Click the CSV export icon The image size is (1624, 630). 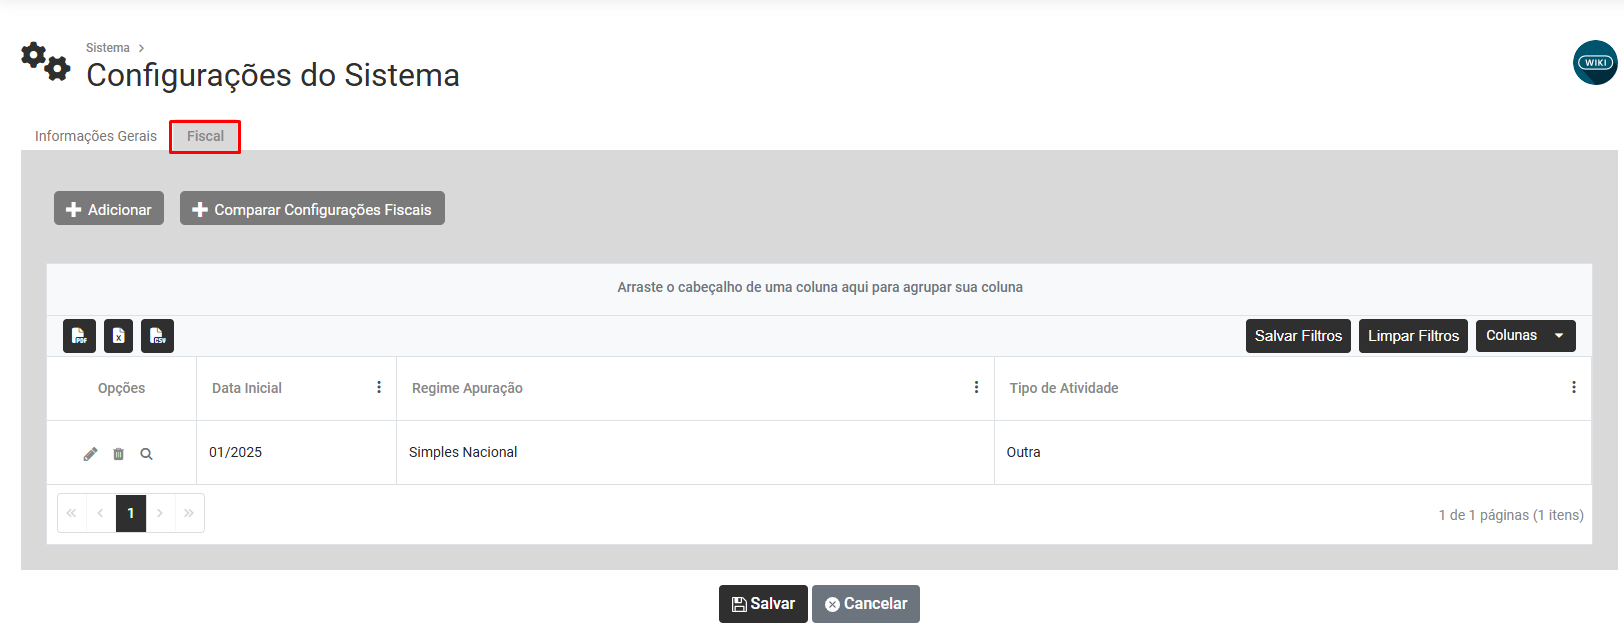157,336
